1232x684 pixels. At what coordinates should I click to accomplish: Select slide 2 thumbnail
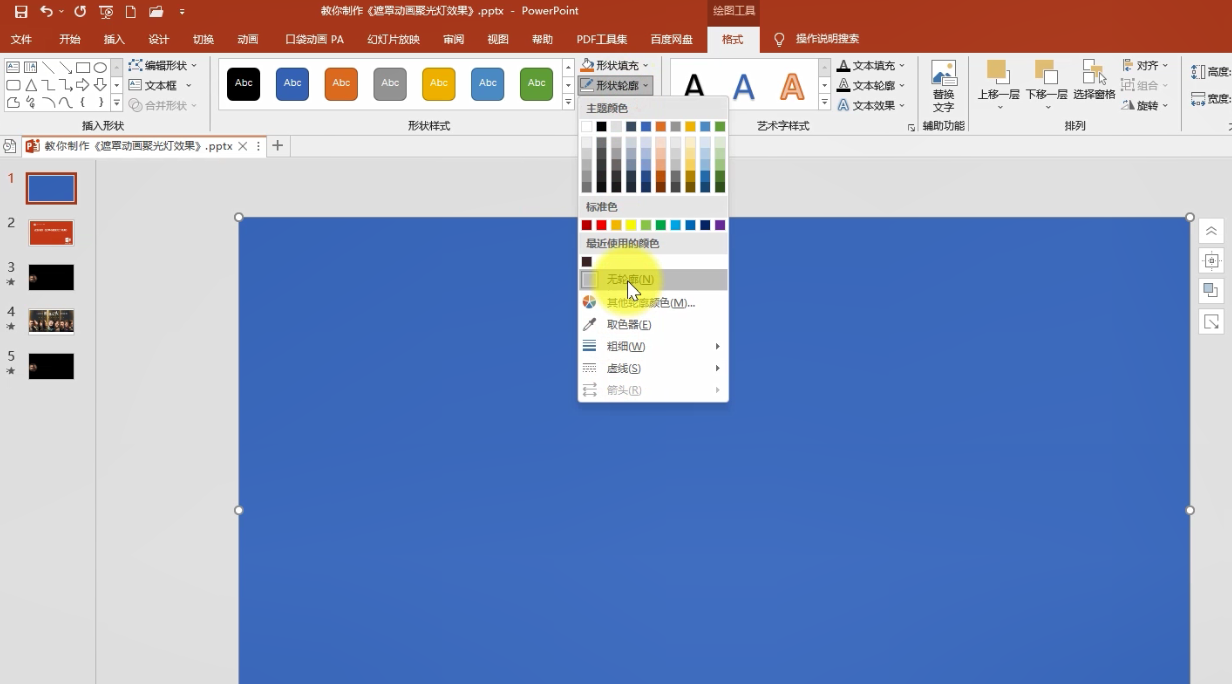click(51, 233)
